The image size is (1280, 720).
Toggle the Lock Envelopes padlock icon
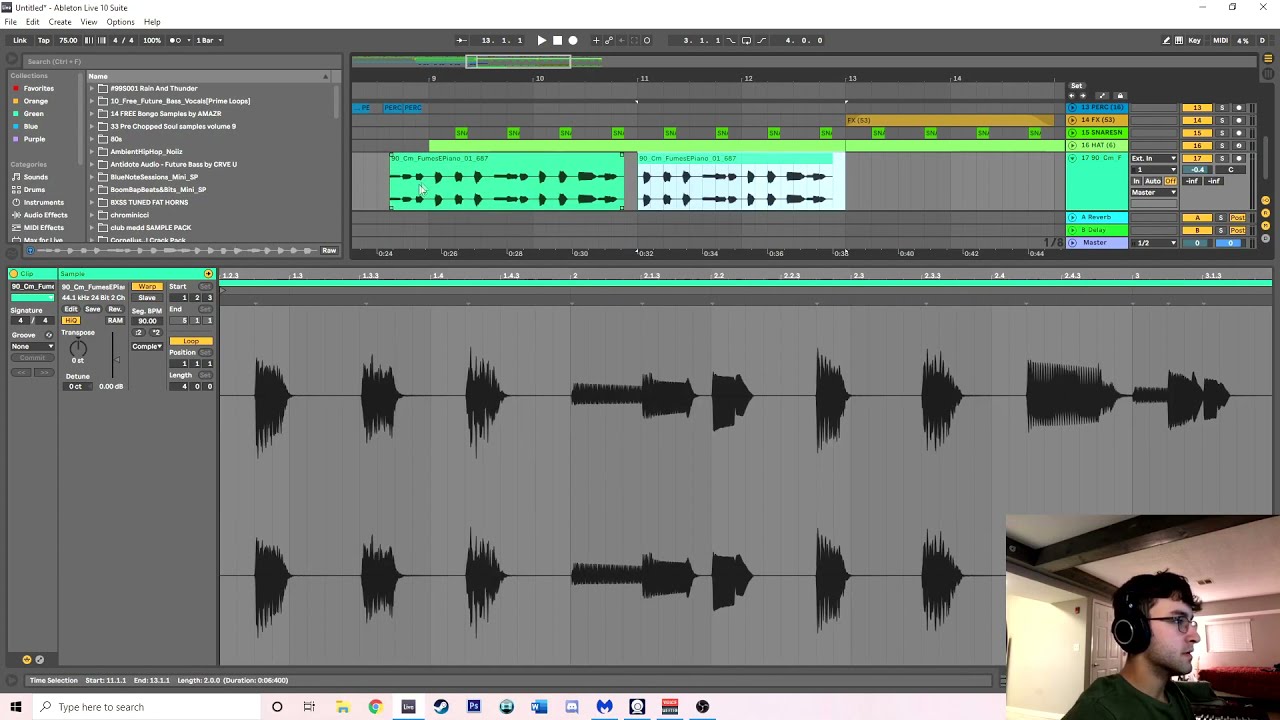[1120, 96]
